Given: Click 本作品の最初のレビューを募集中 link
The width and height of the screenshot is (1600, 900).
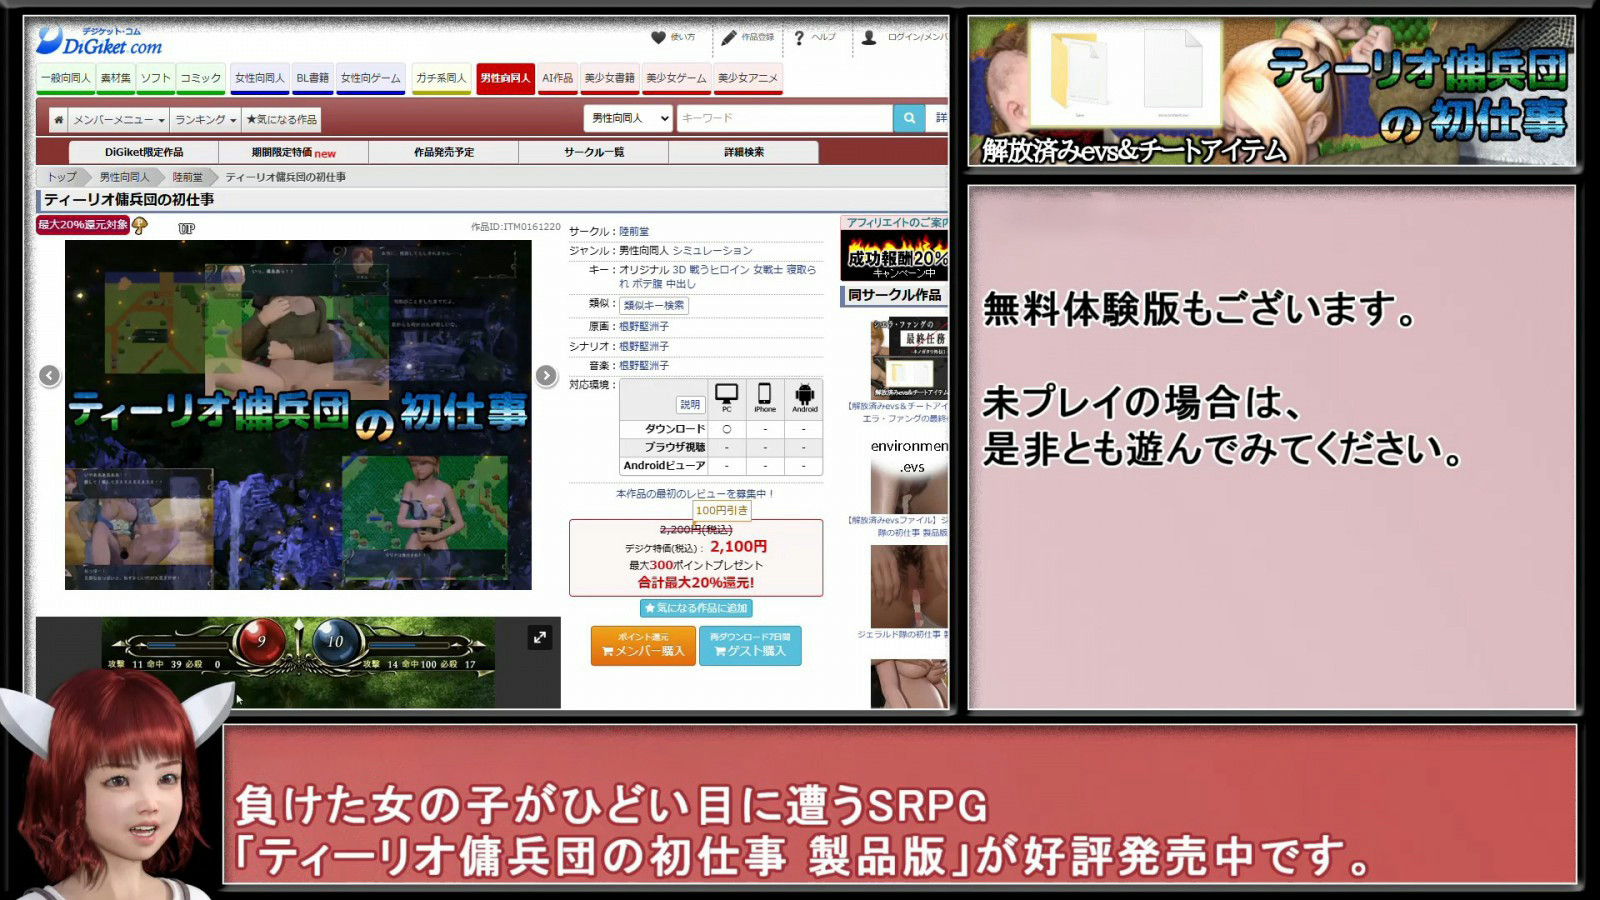Looking at the screenshot, I should click(696, 494).
